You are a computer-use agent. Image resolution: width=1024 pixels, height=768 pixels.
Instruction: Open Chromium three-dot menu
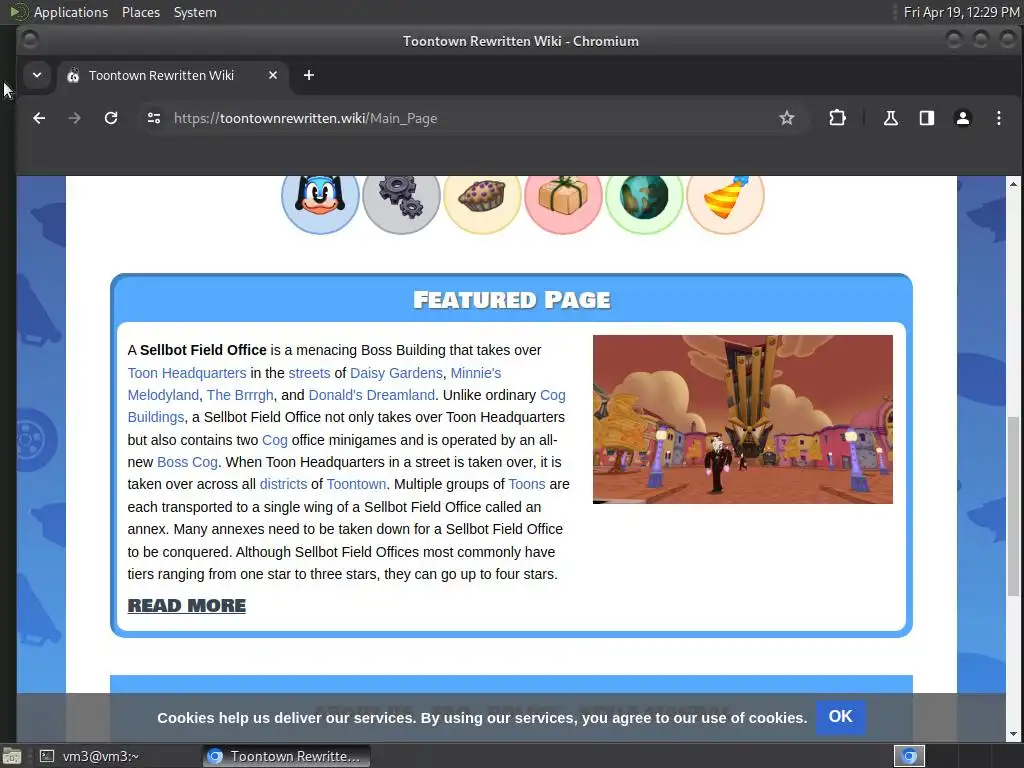[999, 118]
